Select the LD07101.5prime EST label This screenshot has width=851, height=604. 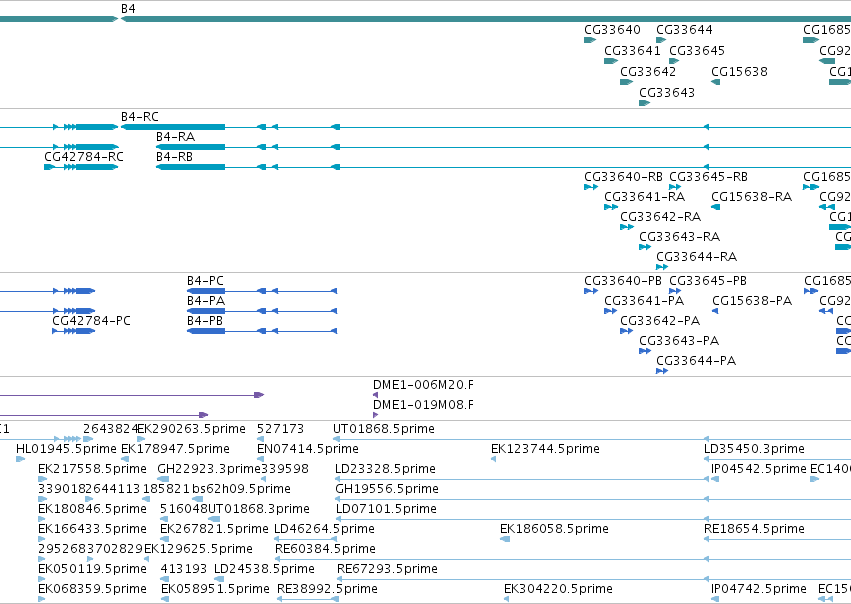[386, 509]
